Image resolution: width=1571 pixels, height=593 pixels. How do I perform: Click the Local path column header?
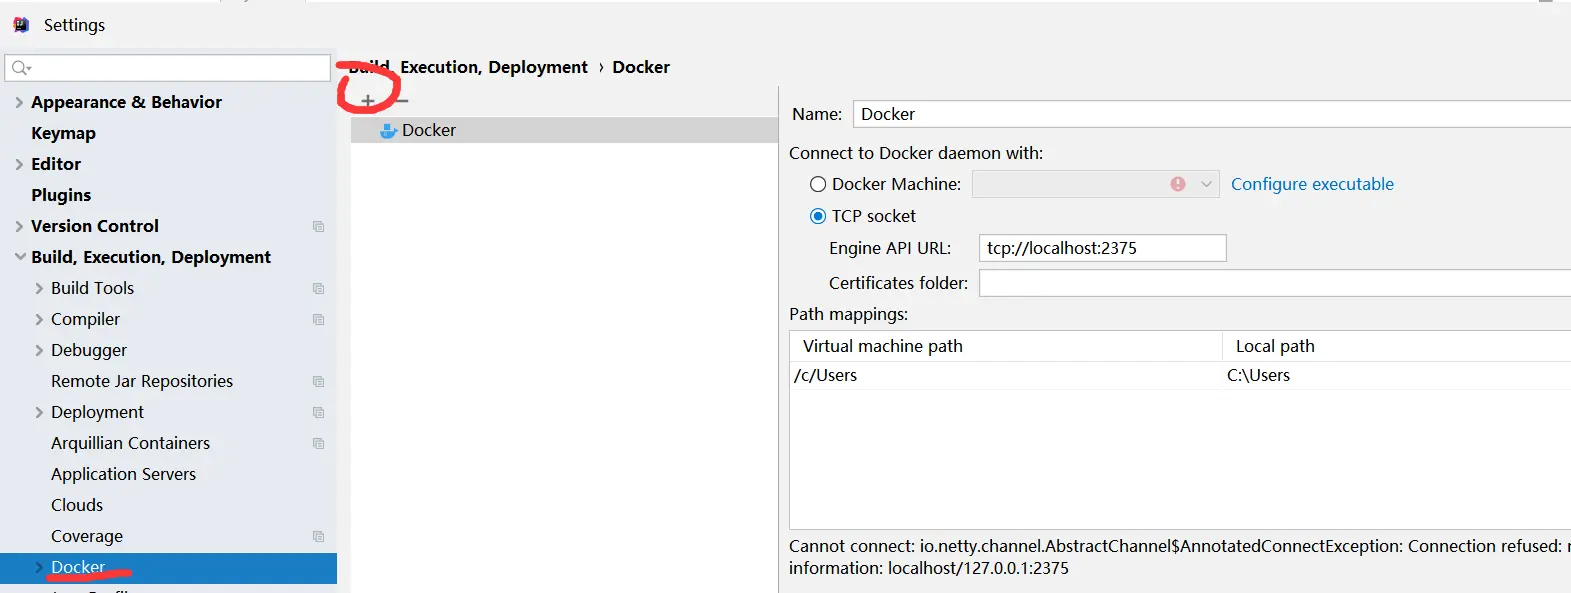(x=1275, y=346)
